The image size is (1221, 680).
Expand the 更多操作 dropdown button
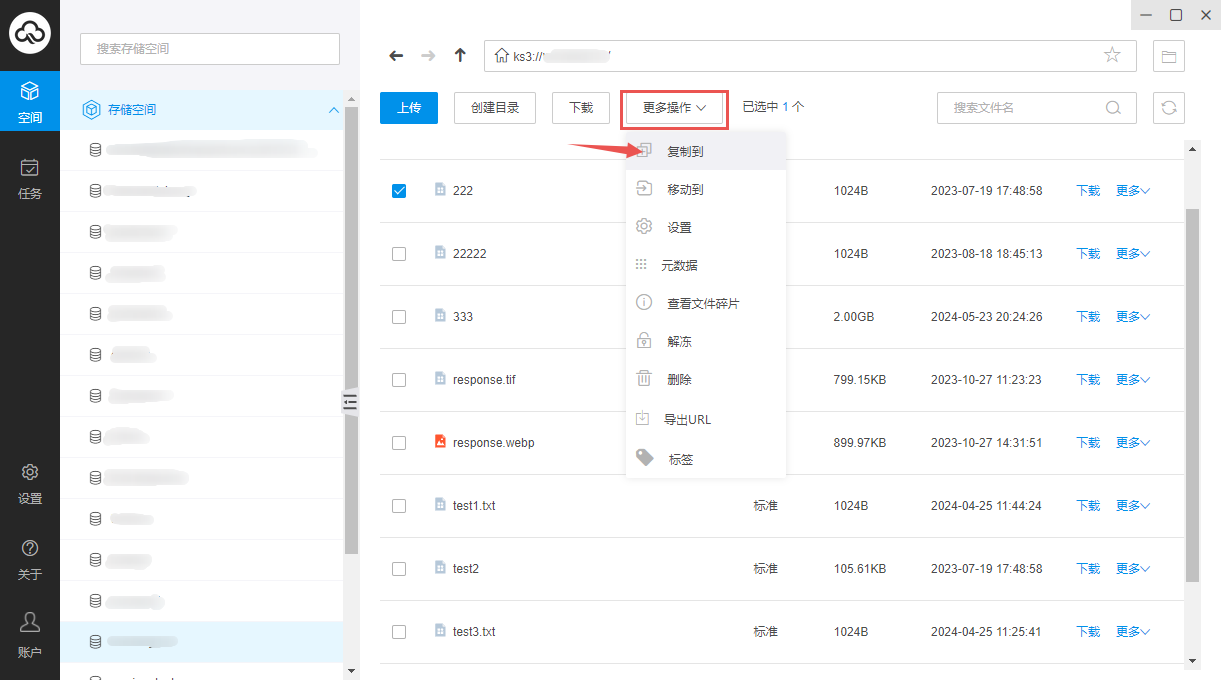pyautogui.click(x=674, y=108)
